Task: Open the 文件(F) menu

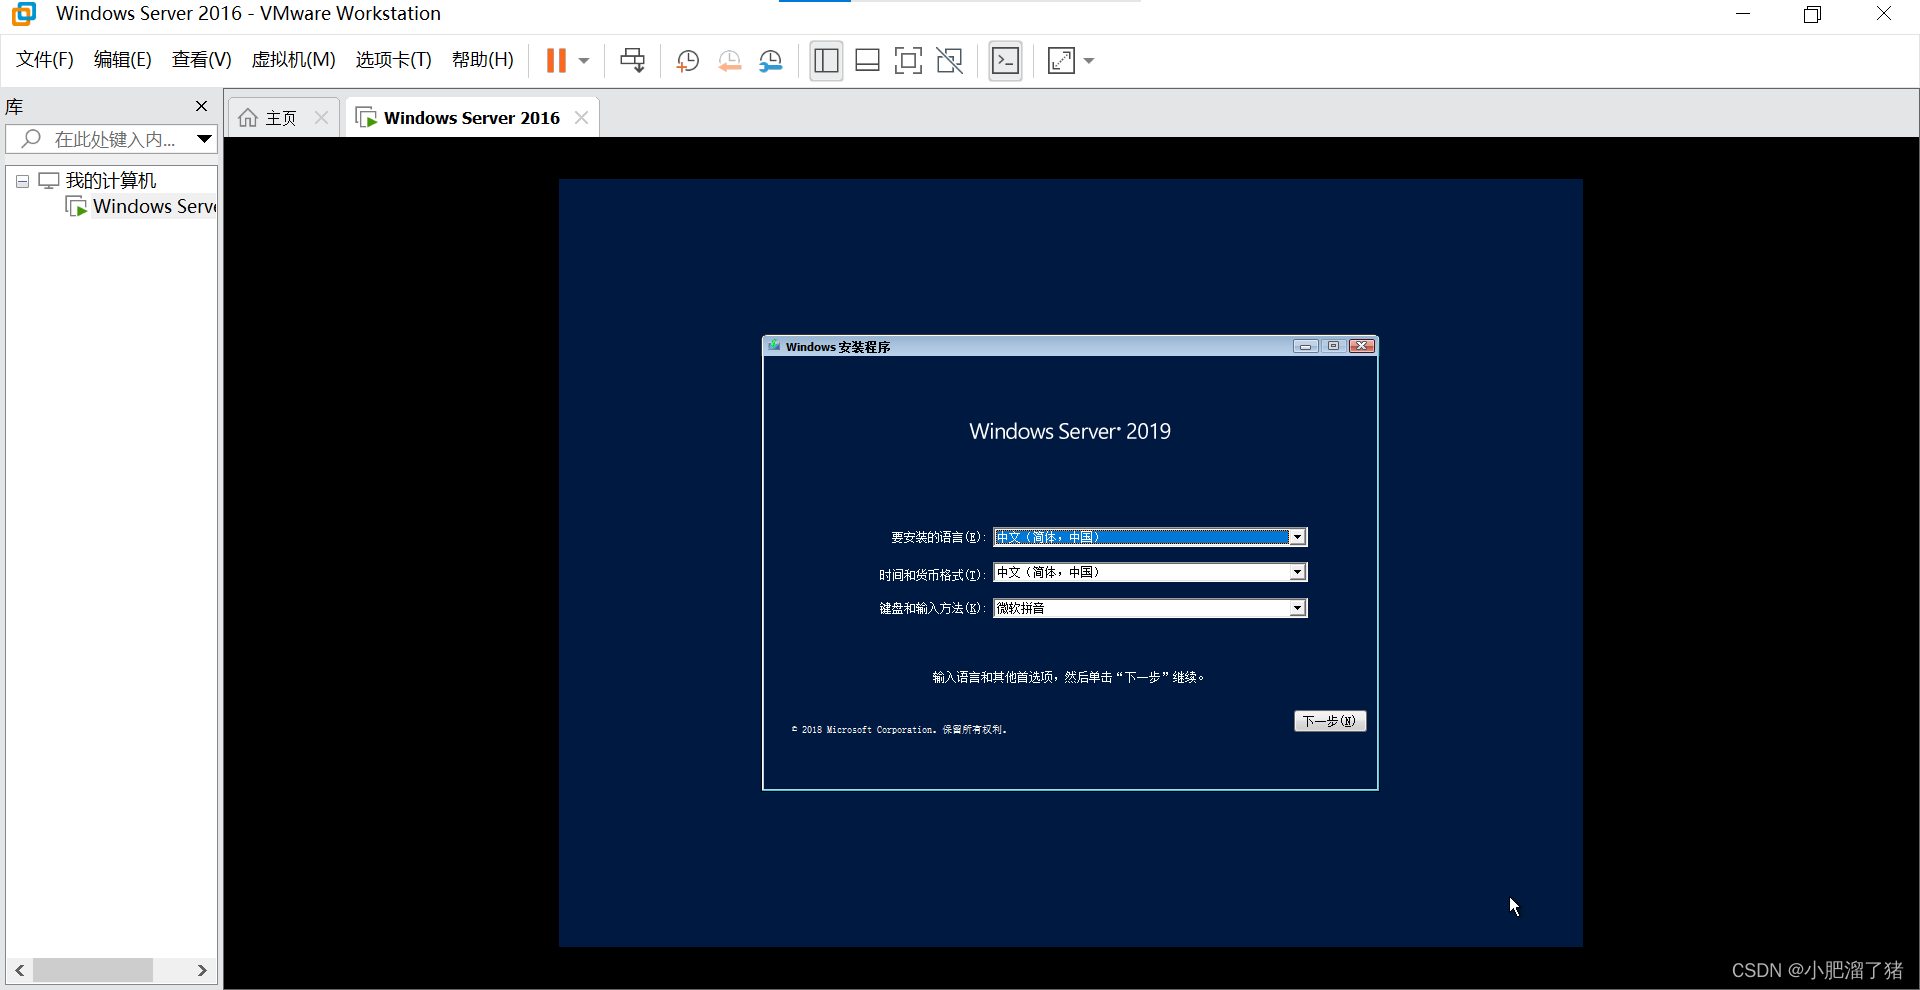Action: click(45, 60)
